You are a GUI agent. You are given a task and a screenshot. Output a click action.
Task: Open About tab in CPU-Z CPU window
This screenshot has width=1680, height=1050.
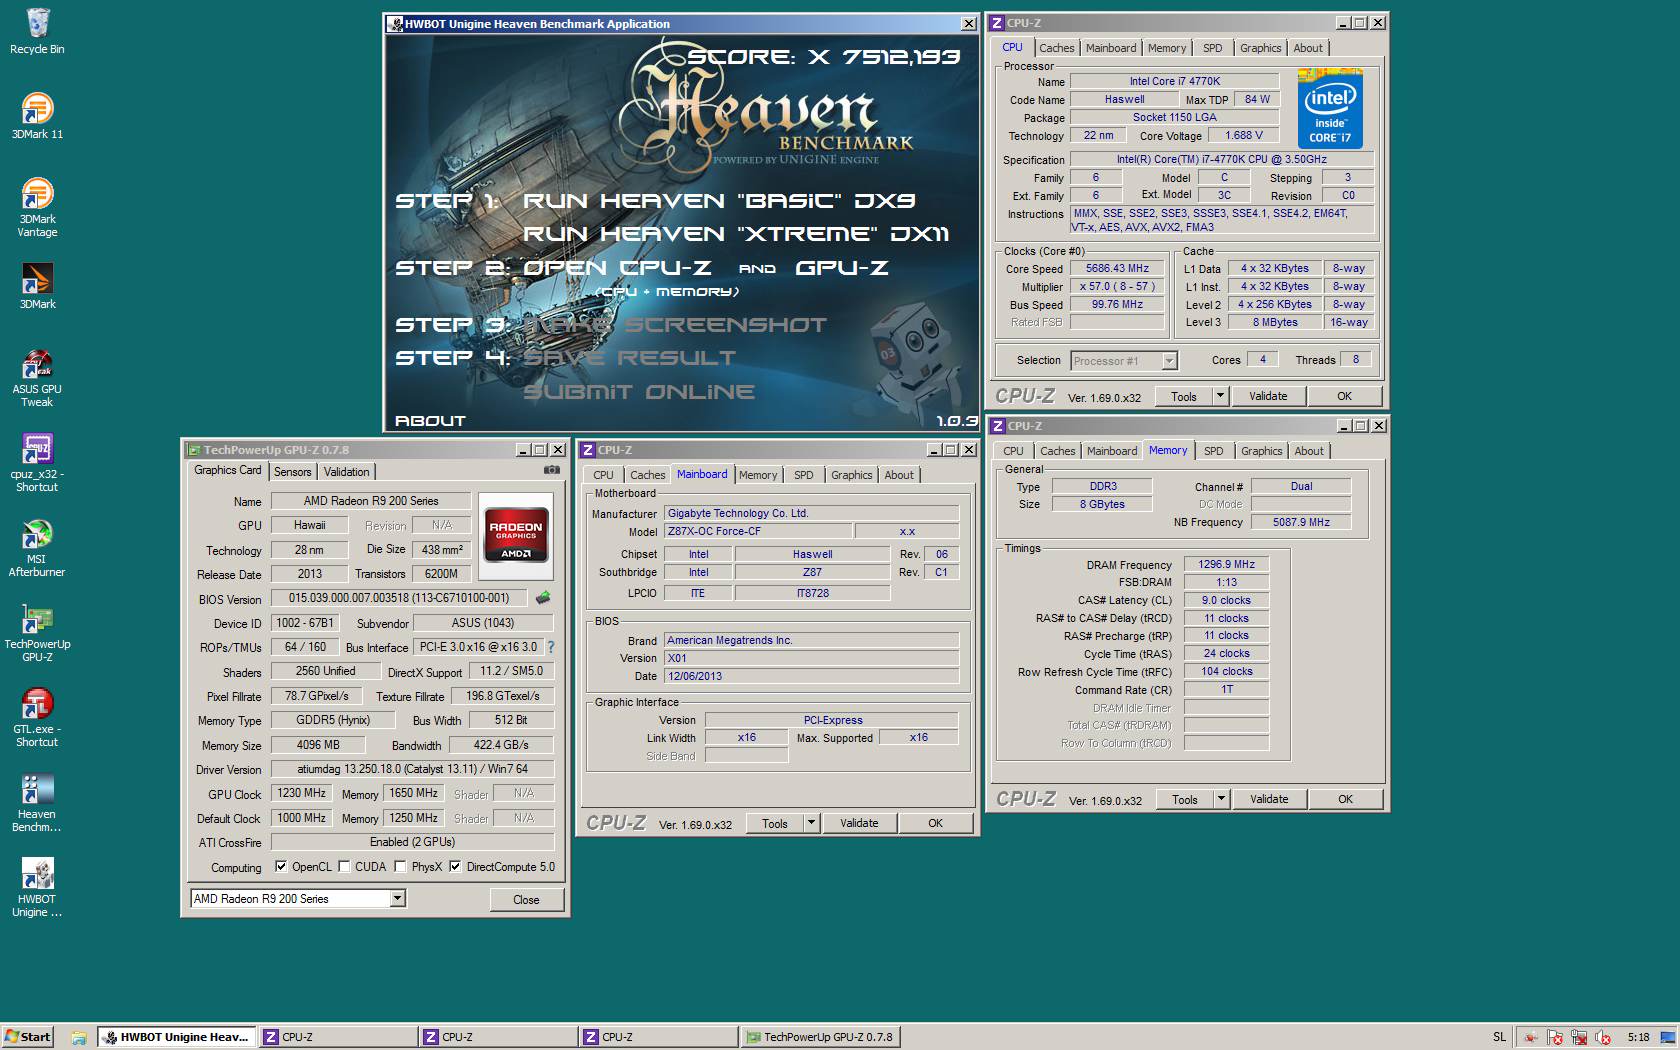pyautogui.click(x=1308, y=48)
